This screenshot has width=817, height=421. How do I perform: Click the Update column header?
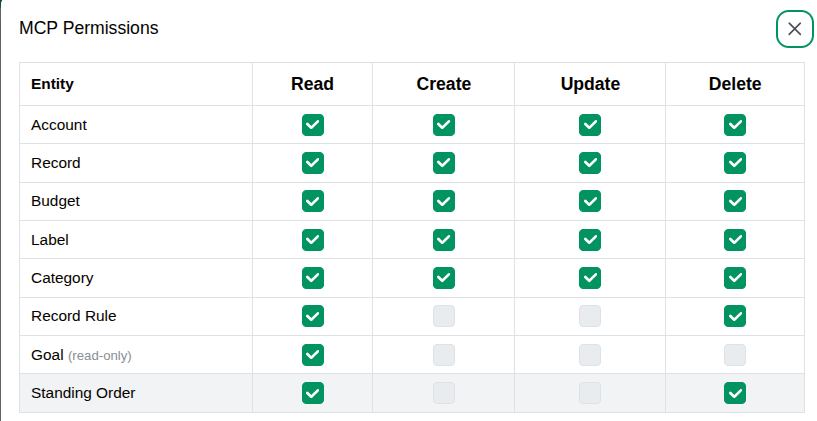590,84
